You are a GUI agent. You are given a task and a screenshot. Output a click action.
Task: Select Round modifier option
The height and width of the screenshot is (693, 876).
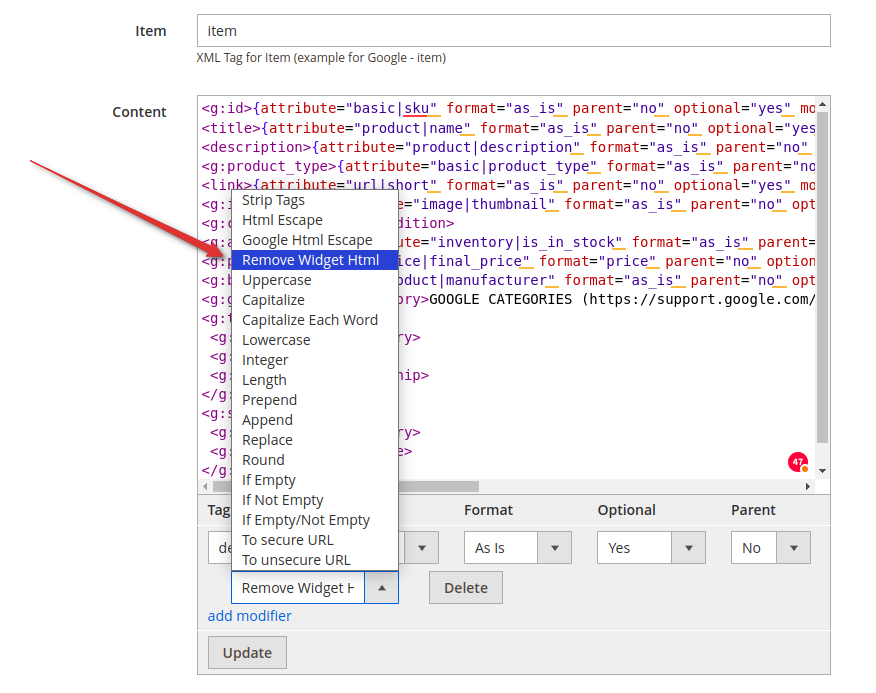click(315, 460)
